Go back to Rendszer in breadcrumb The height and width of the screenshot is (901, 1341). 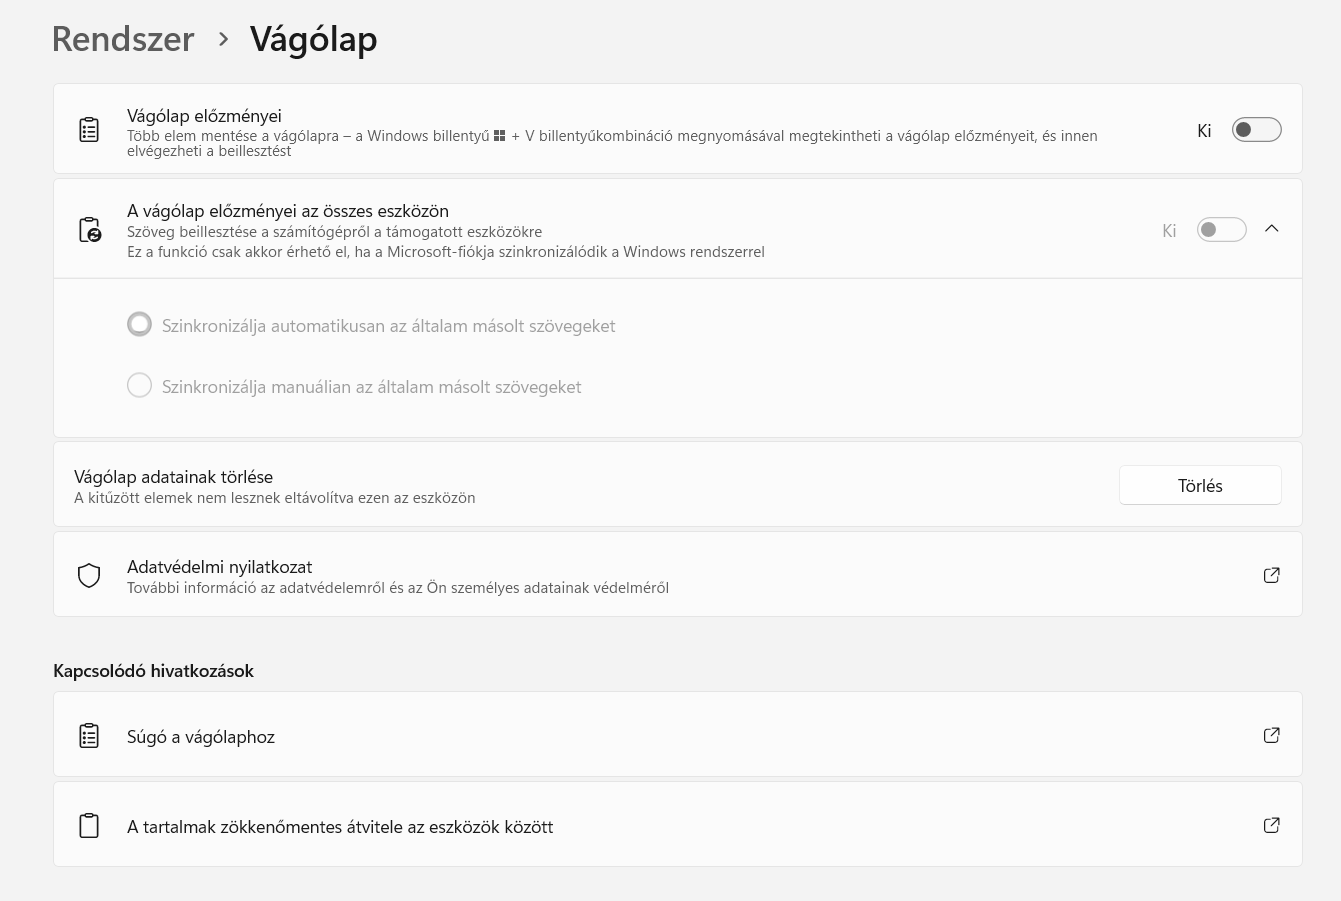123,39
